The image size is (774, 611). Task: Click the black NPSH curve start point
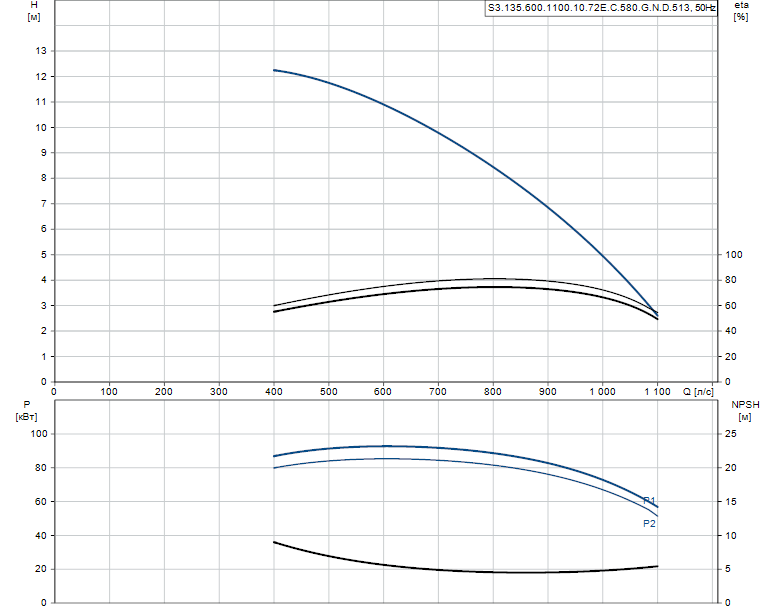[274, 542]
